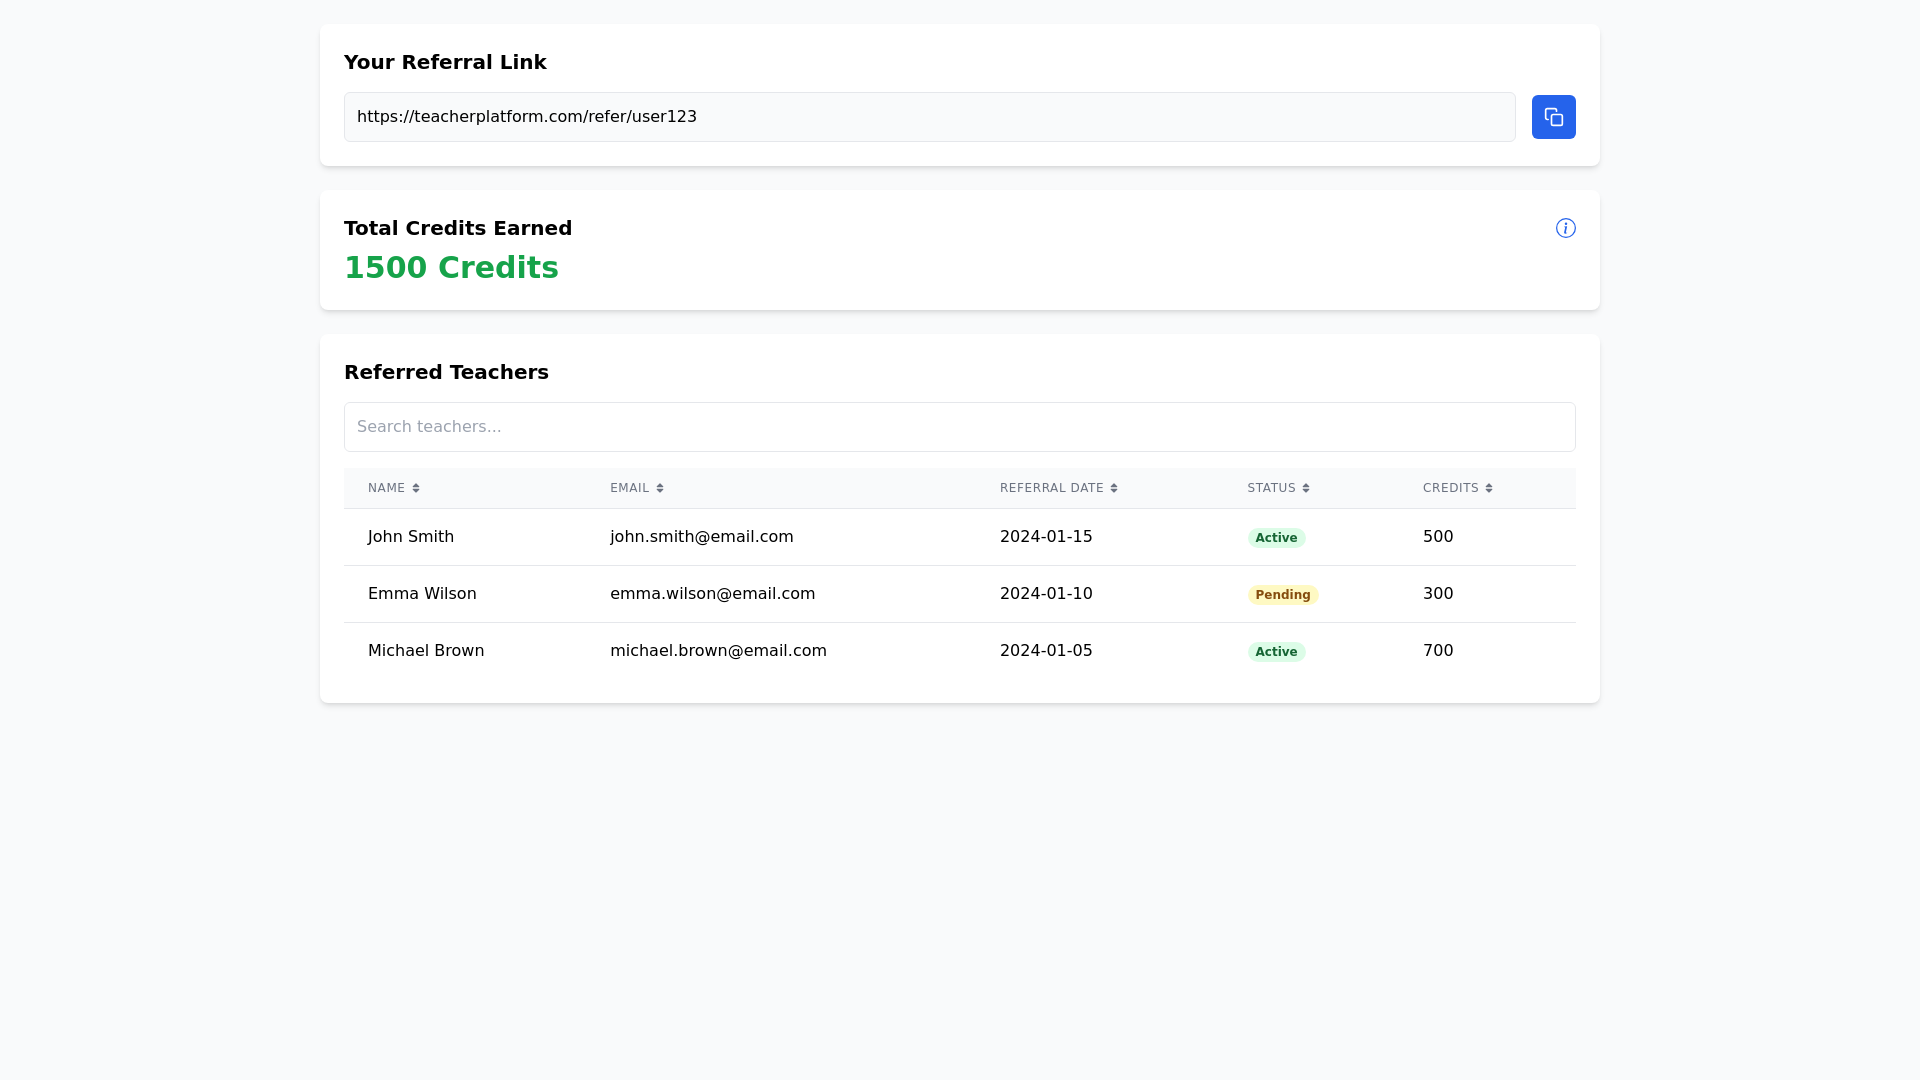
Task: Open the credits info icon
Action: (1566, 228)
